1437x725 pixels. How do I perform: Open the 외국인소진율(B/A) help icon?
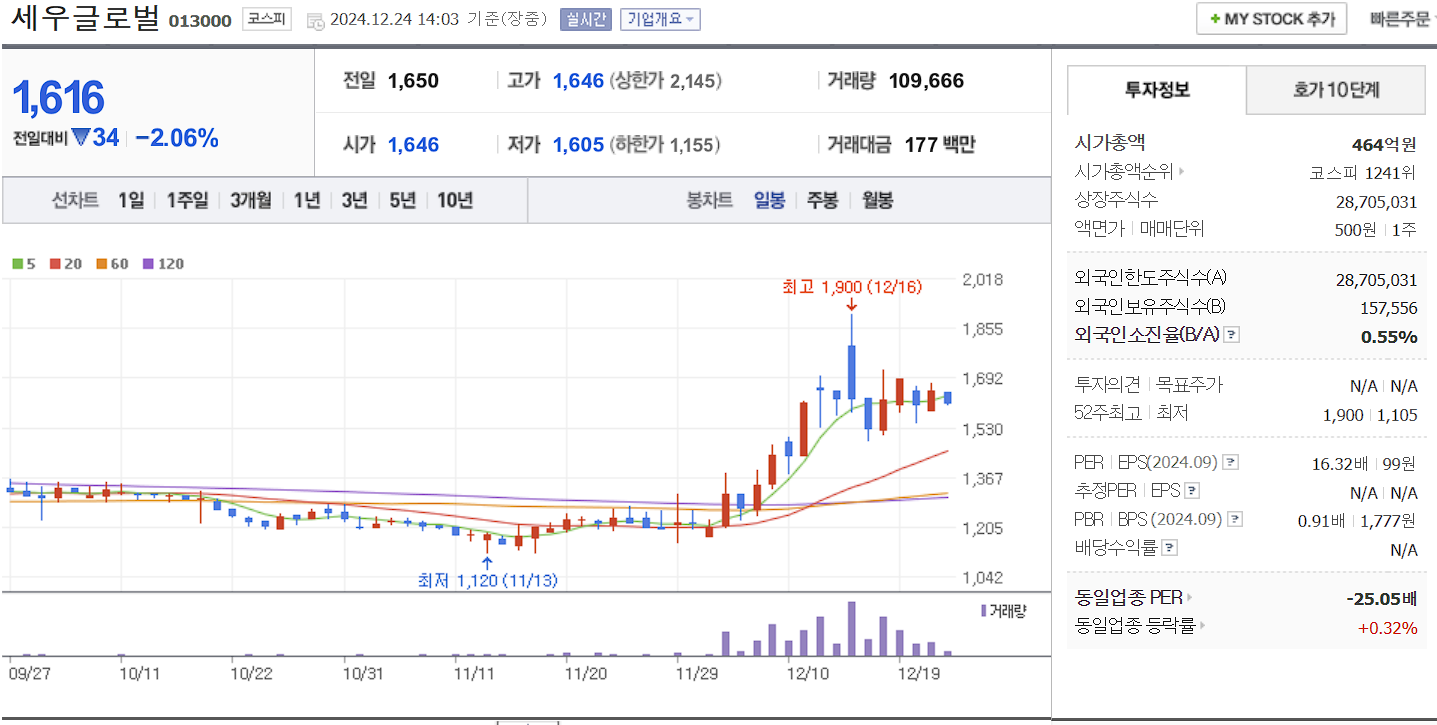point(1231,335)
